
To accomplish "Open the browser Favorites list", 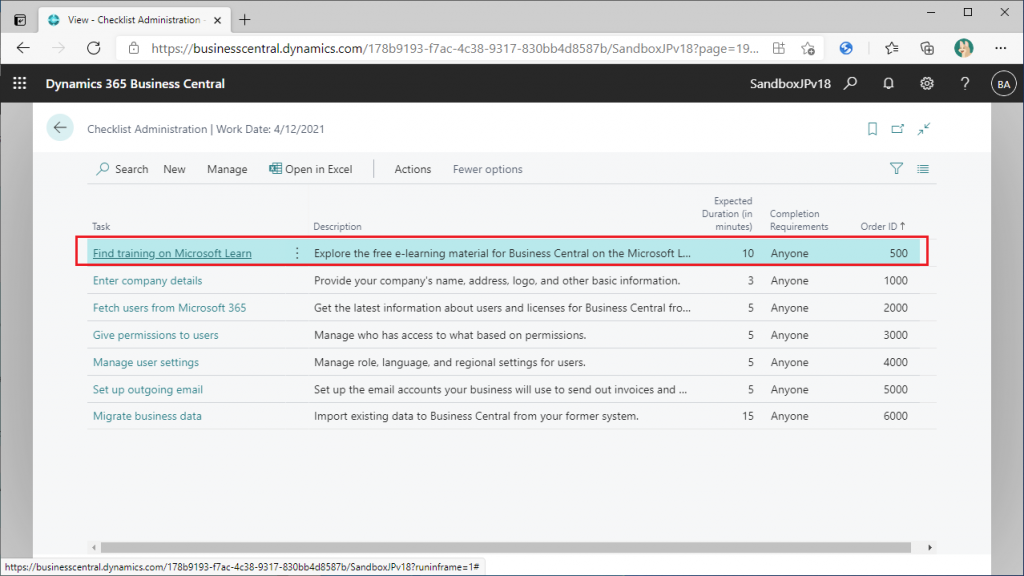I will (x=891, y=48).
